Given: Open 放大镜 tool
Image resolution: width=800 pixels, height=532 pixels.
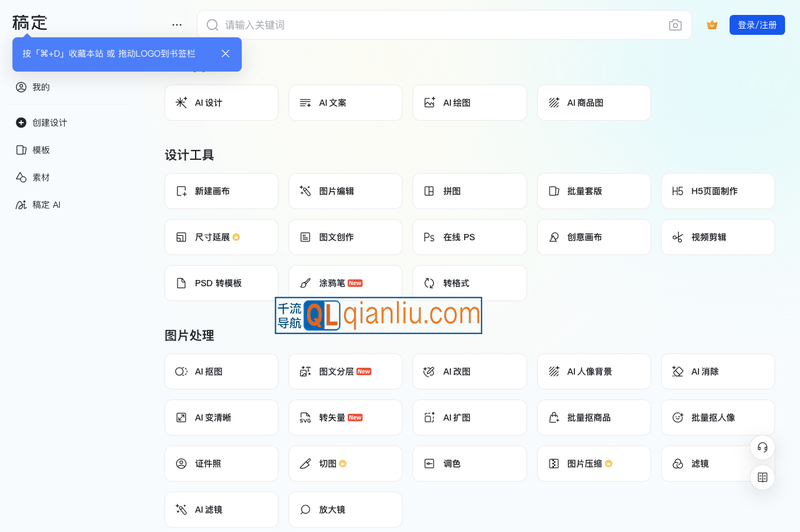Looking at the screenshot, I should tap(345, 510).
